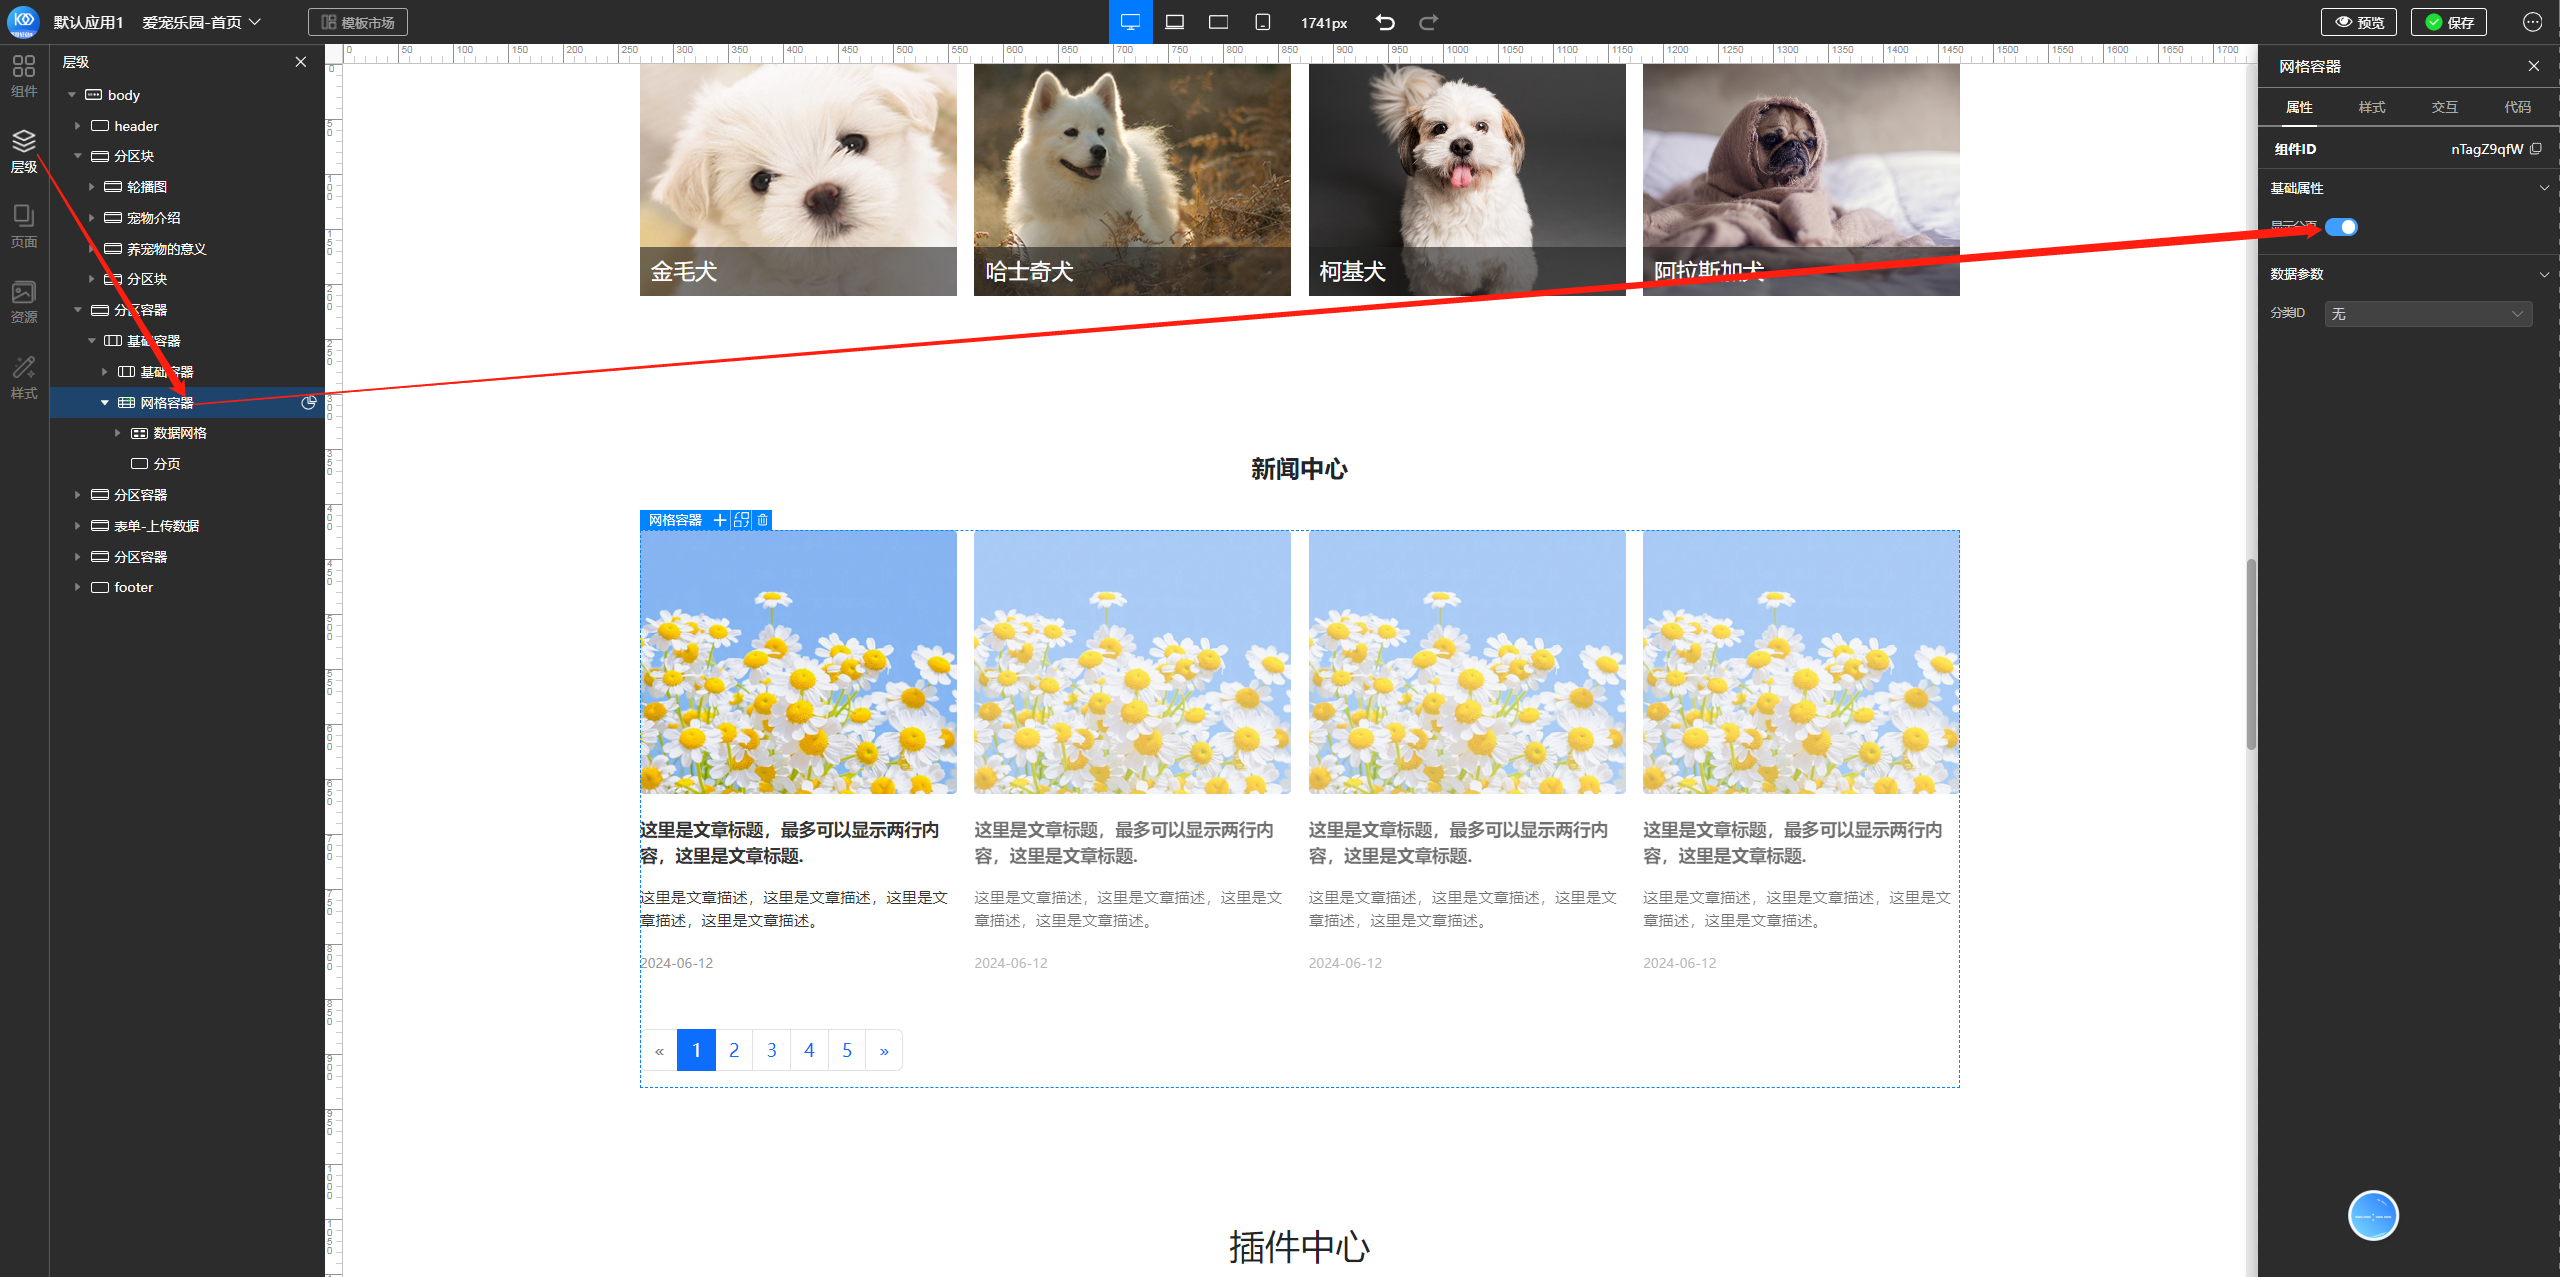Go to pagination page 2
This screenshot has height=1277, width=2560.
click(x=734, y=1050)
